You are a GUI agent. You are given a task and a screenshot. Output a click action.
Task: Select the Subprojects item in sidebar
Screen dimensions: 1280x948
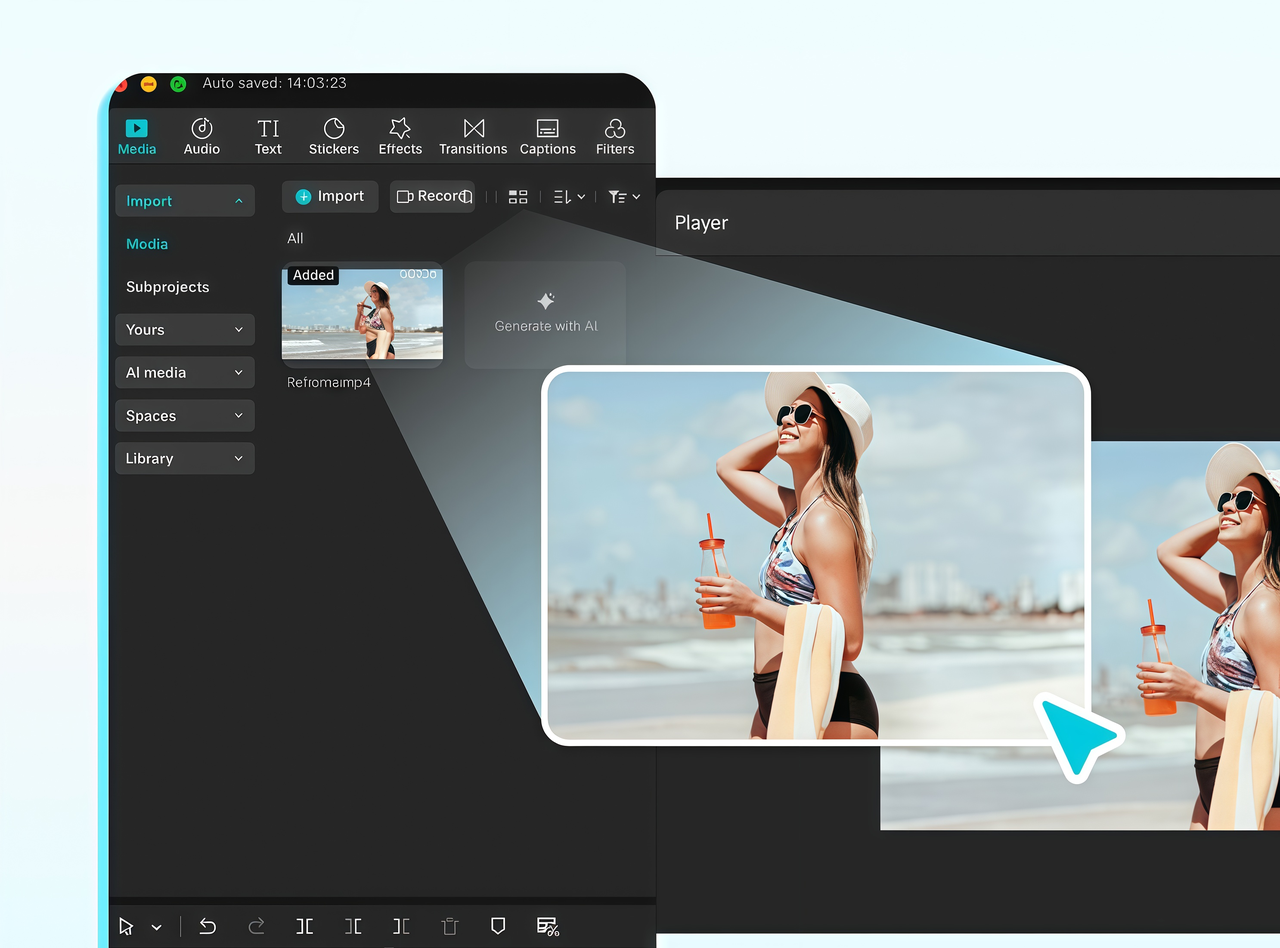168,287
